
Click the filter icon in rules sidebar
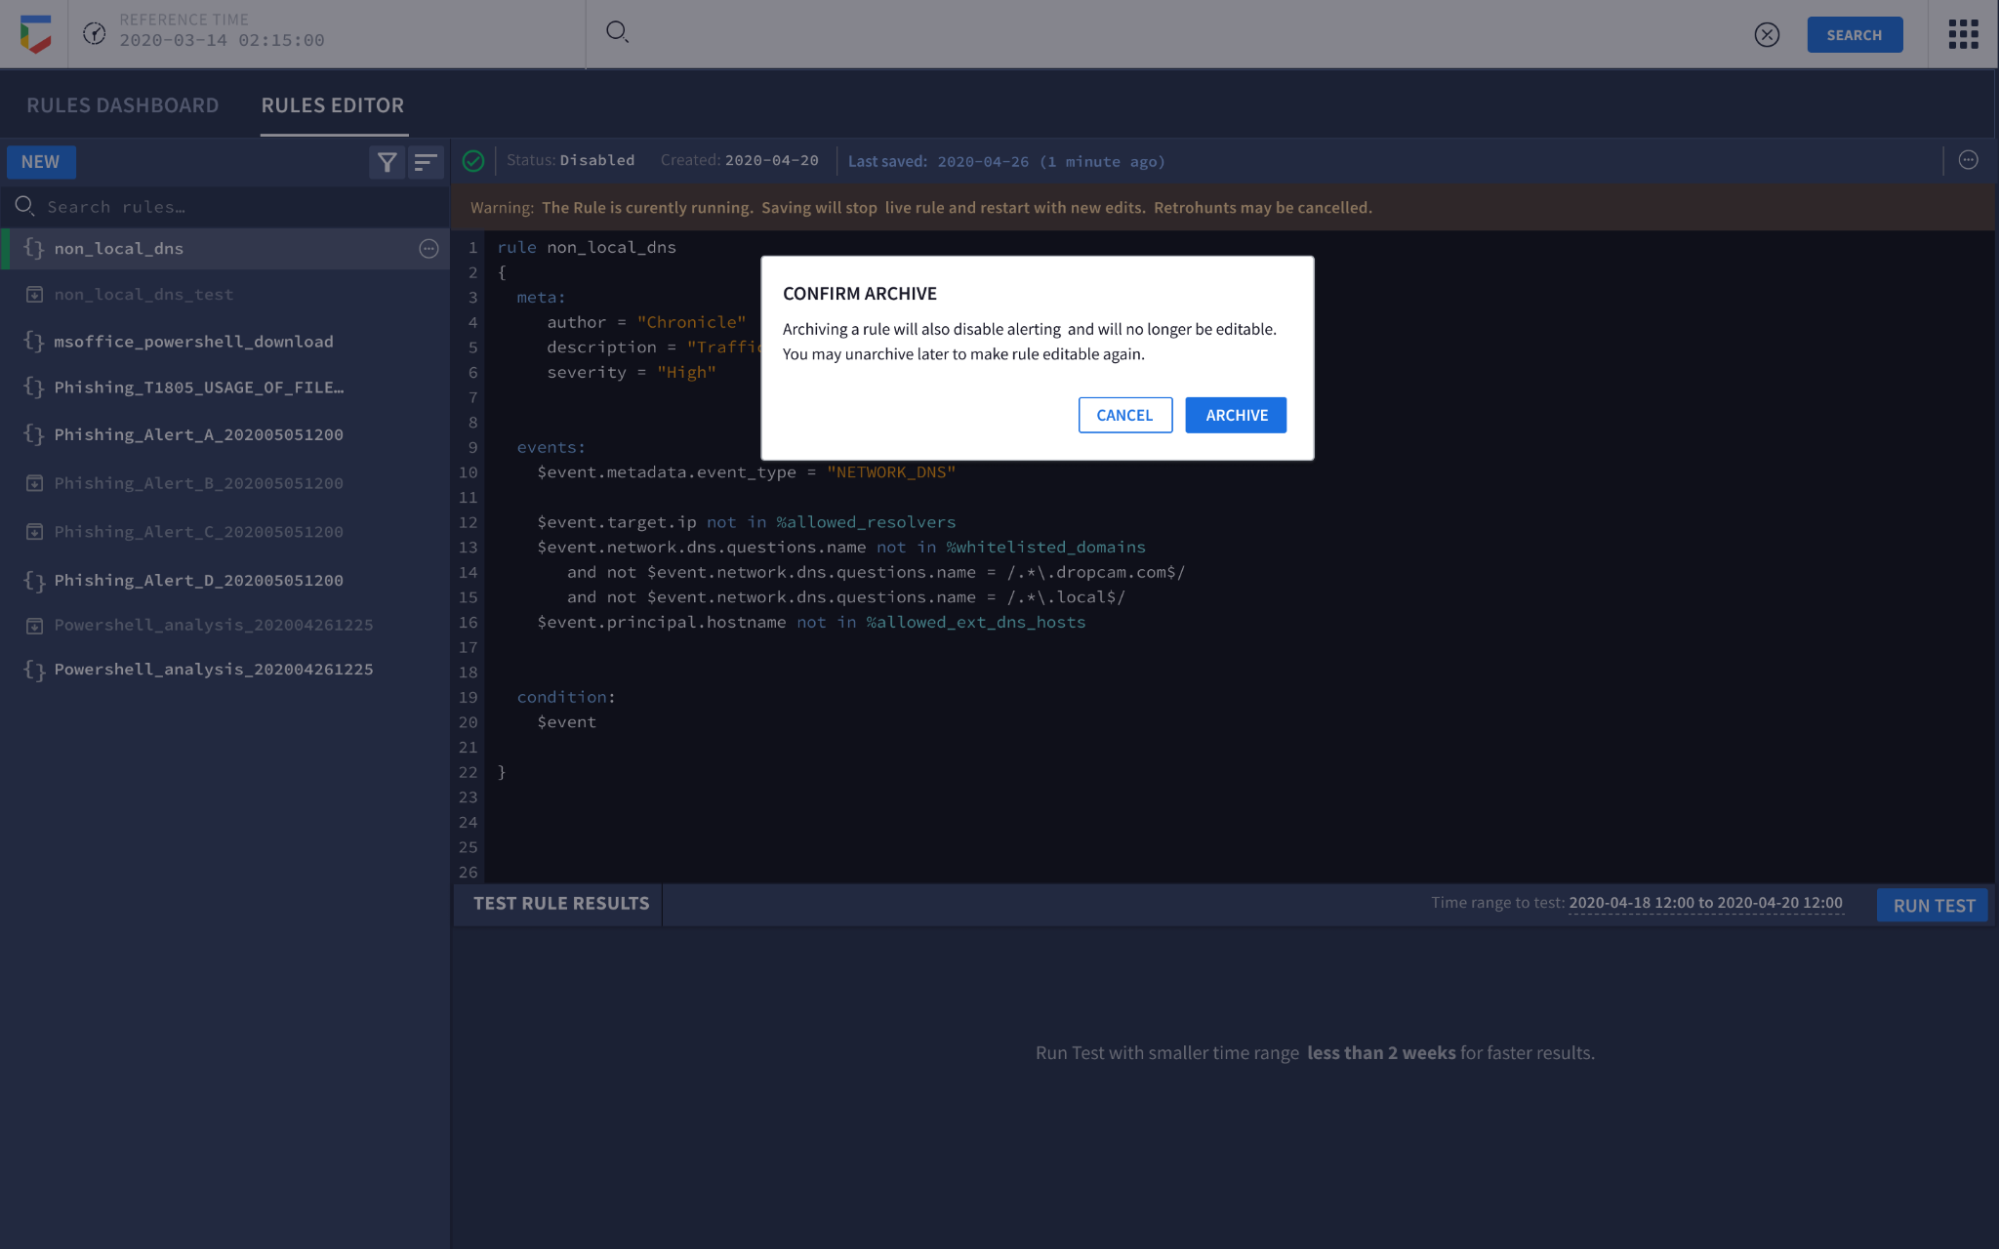click(x=387, y=161)
